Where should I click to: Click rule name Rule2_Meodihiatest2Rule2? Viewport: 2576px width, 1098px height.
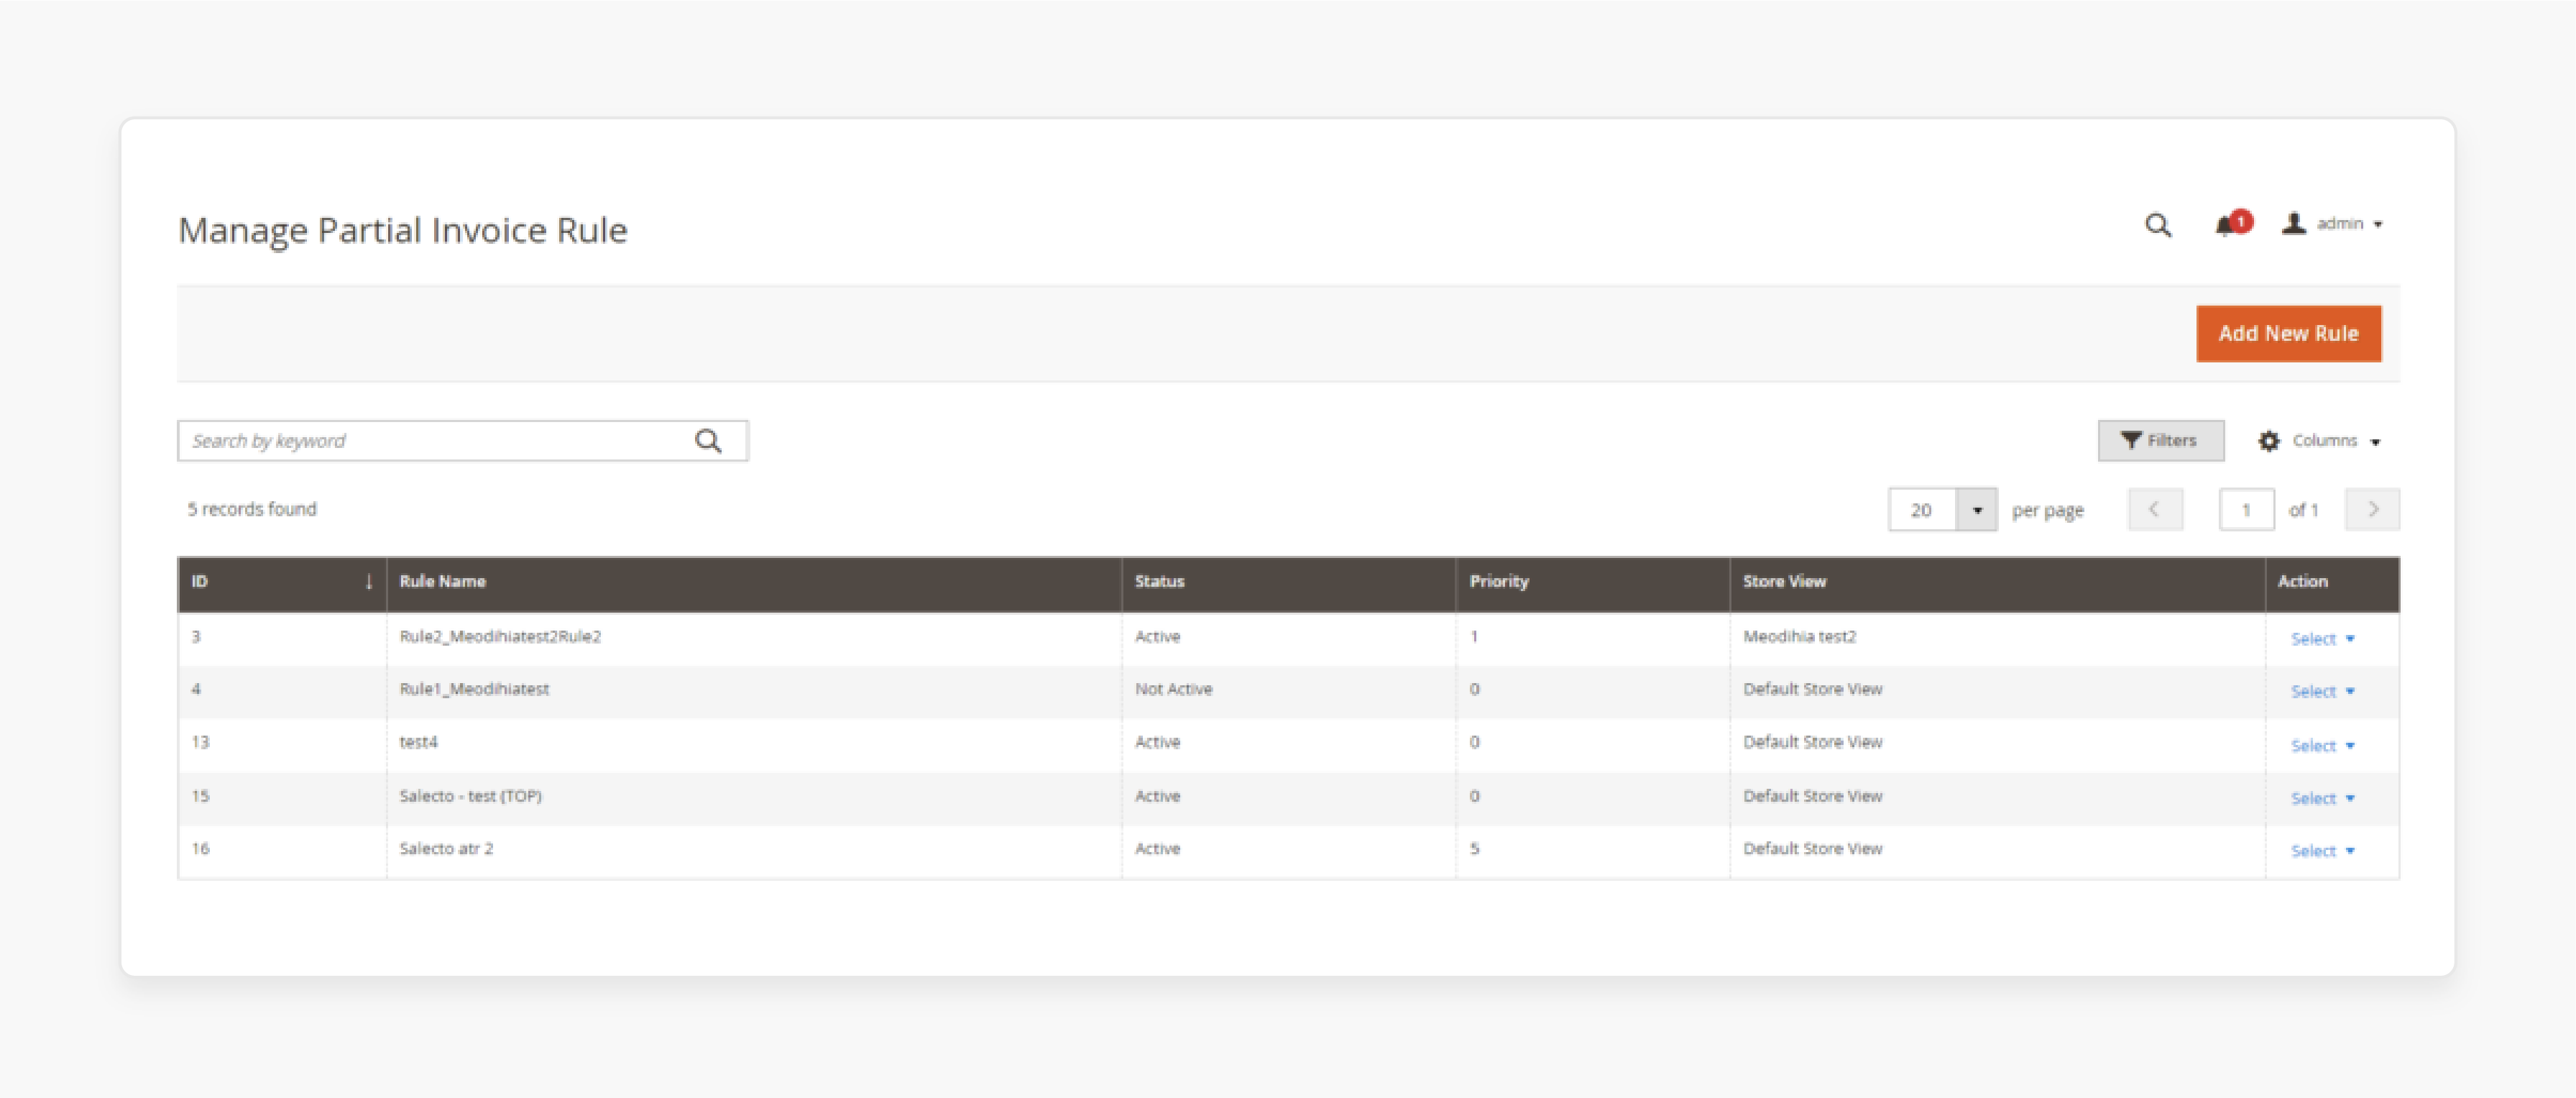tap(500, 637)
